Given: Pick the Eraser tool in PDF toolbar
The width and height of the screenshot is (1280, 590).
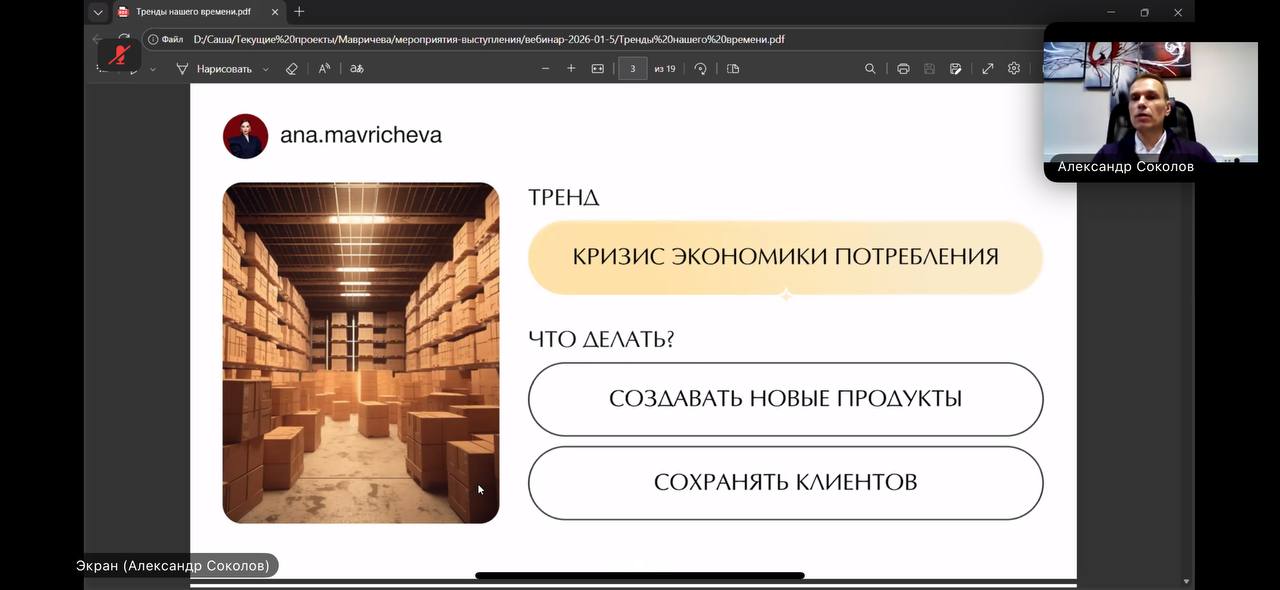Looking at the screenshot, I should pyautogui.click(x=292, y=69).
